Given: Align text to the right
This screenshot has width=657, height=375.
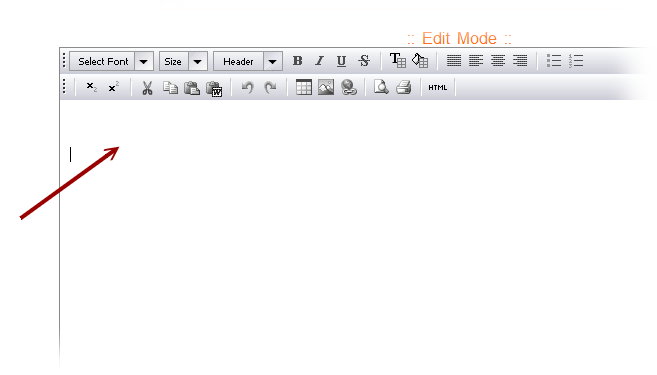Looking at the screenshot, I should pos(520,61).
